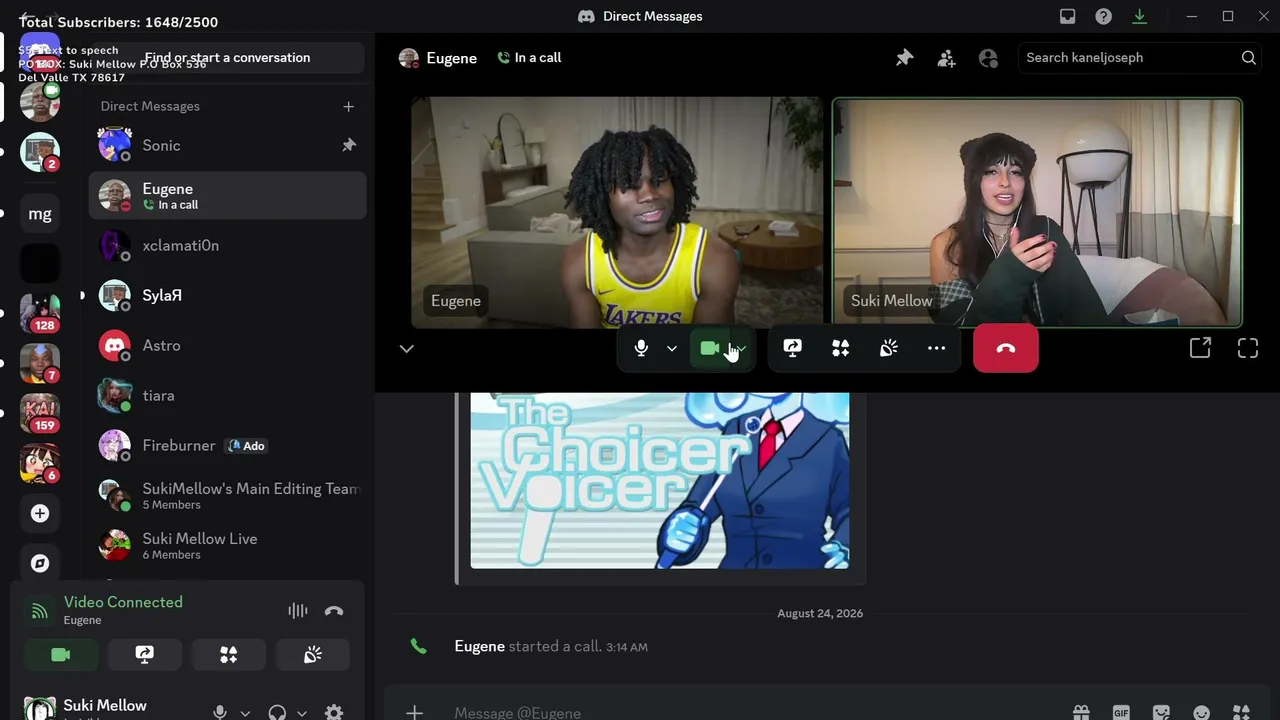
Task: Add friends to DM icon
Action: click(946, 58)
